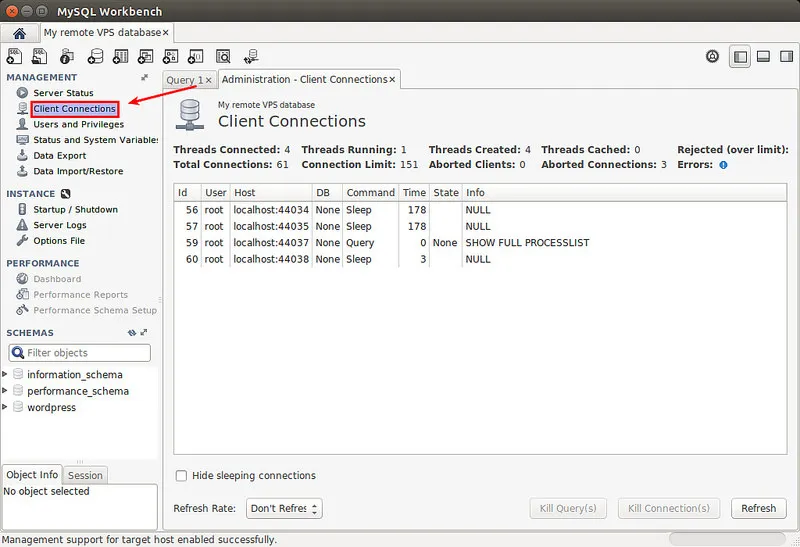The width and height of the screenshot is (800, 547).
Task: Open the Refresh Rate dropdown
Action: point(284,508)
